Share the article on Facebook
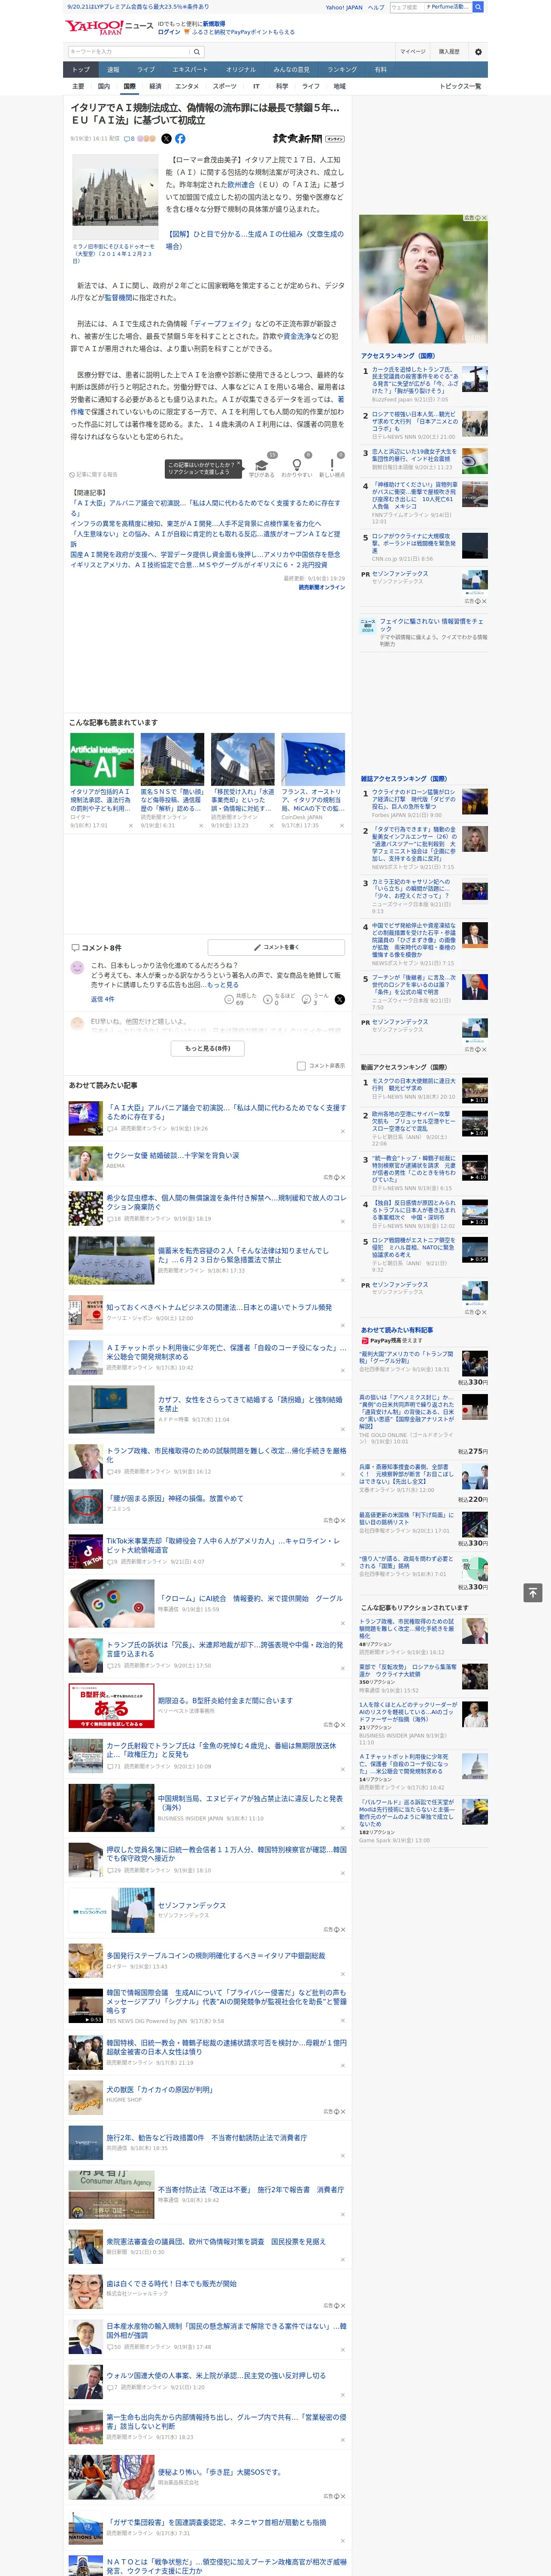This screenshot has height=2576, width=551. (180, 139)
